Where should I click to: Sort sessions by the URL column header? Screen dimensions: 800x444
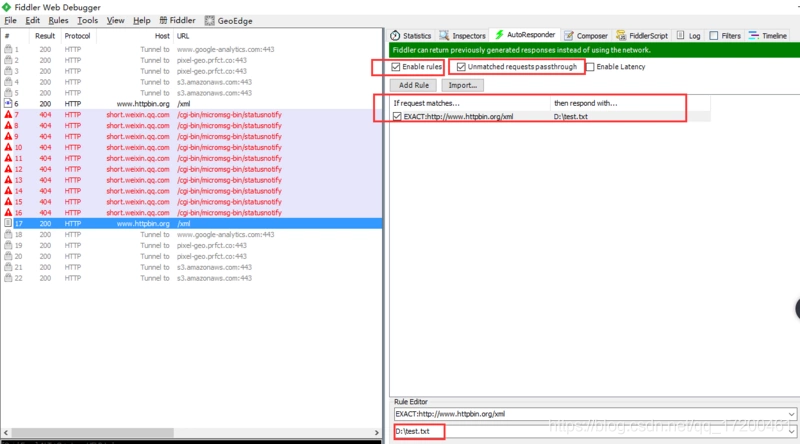(x=183, y=36)
